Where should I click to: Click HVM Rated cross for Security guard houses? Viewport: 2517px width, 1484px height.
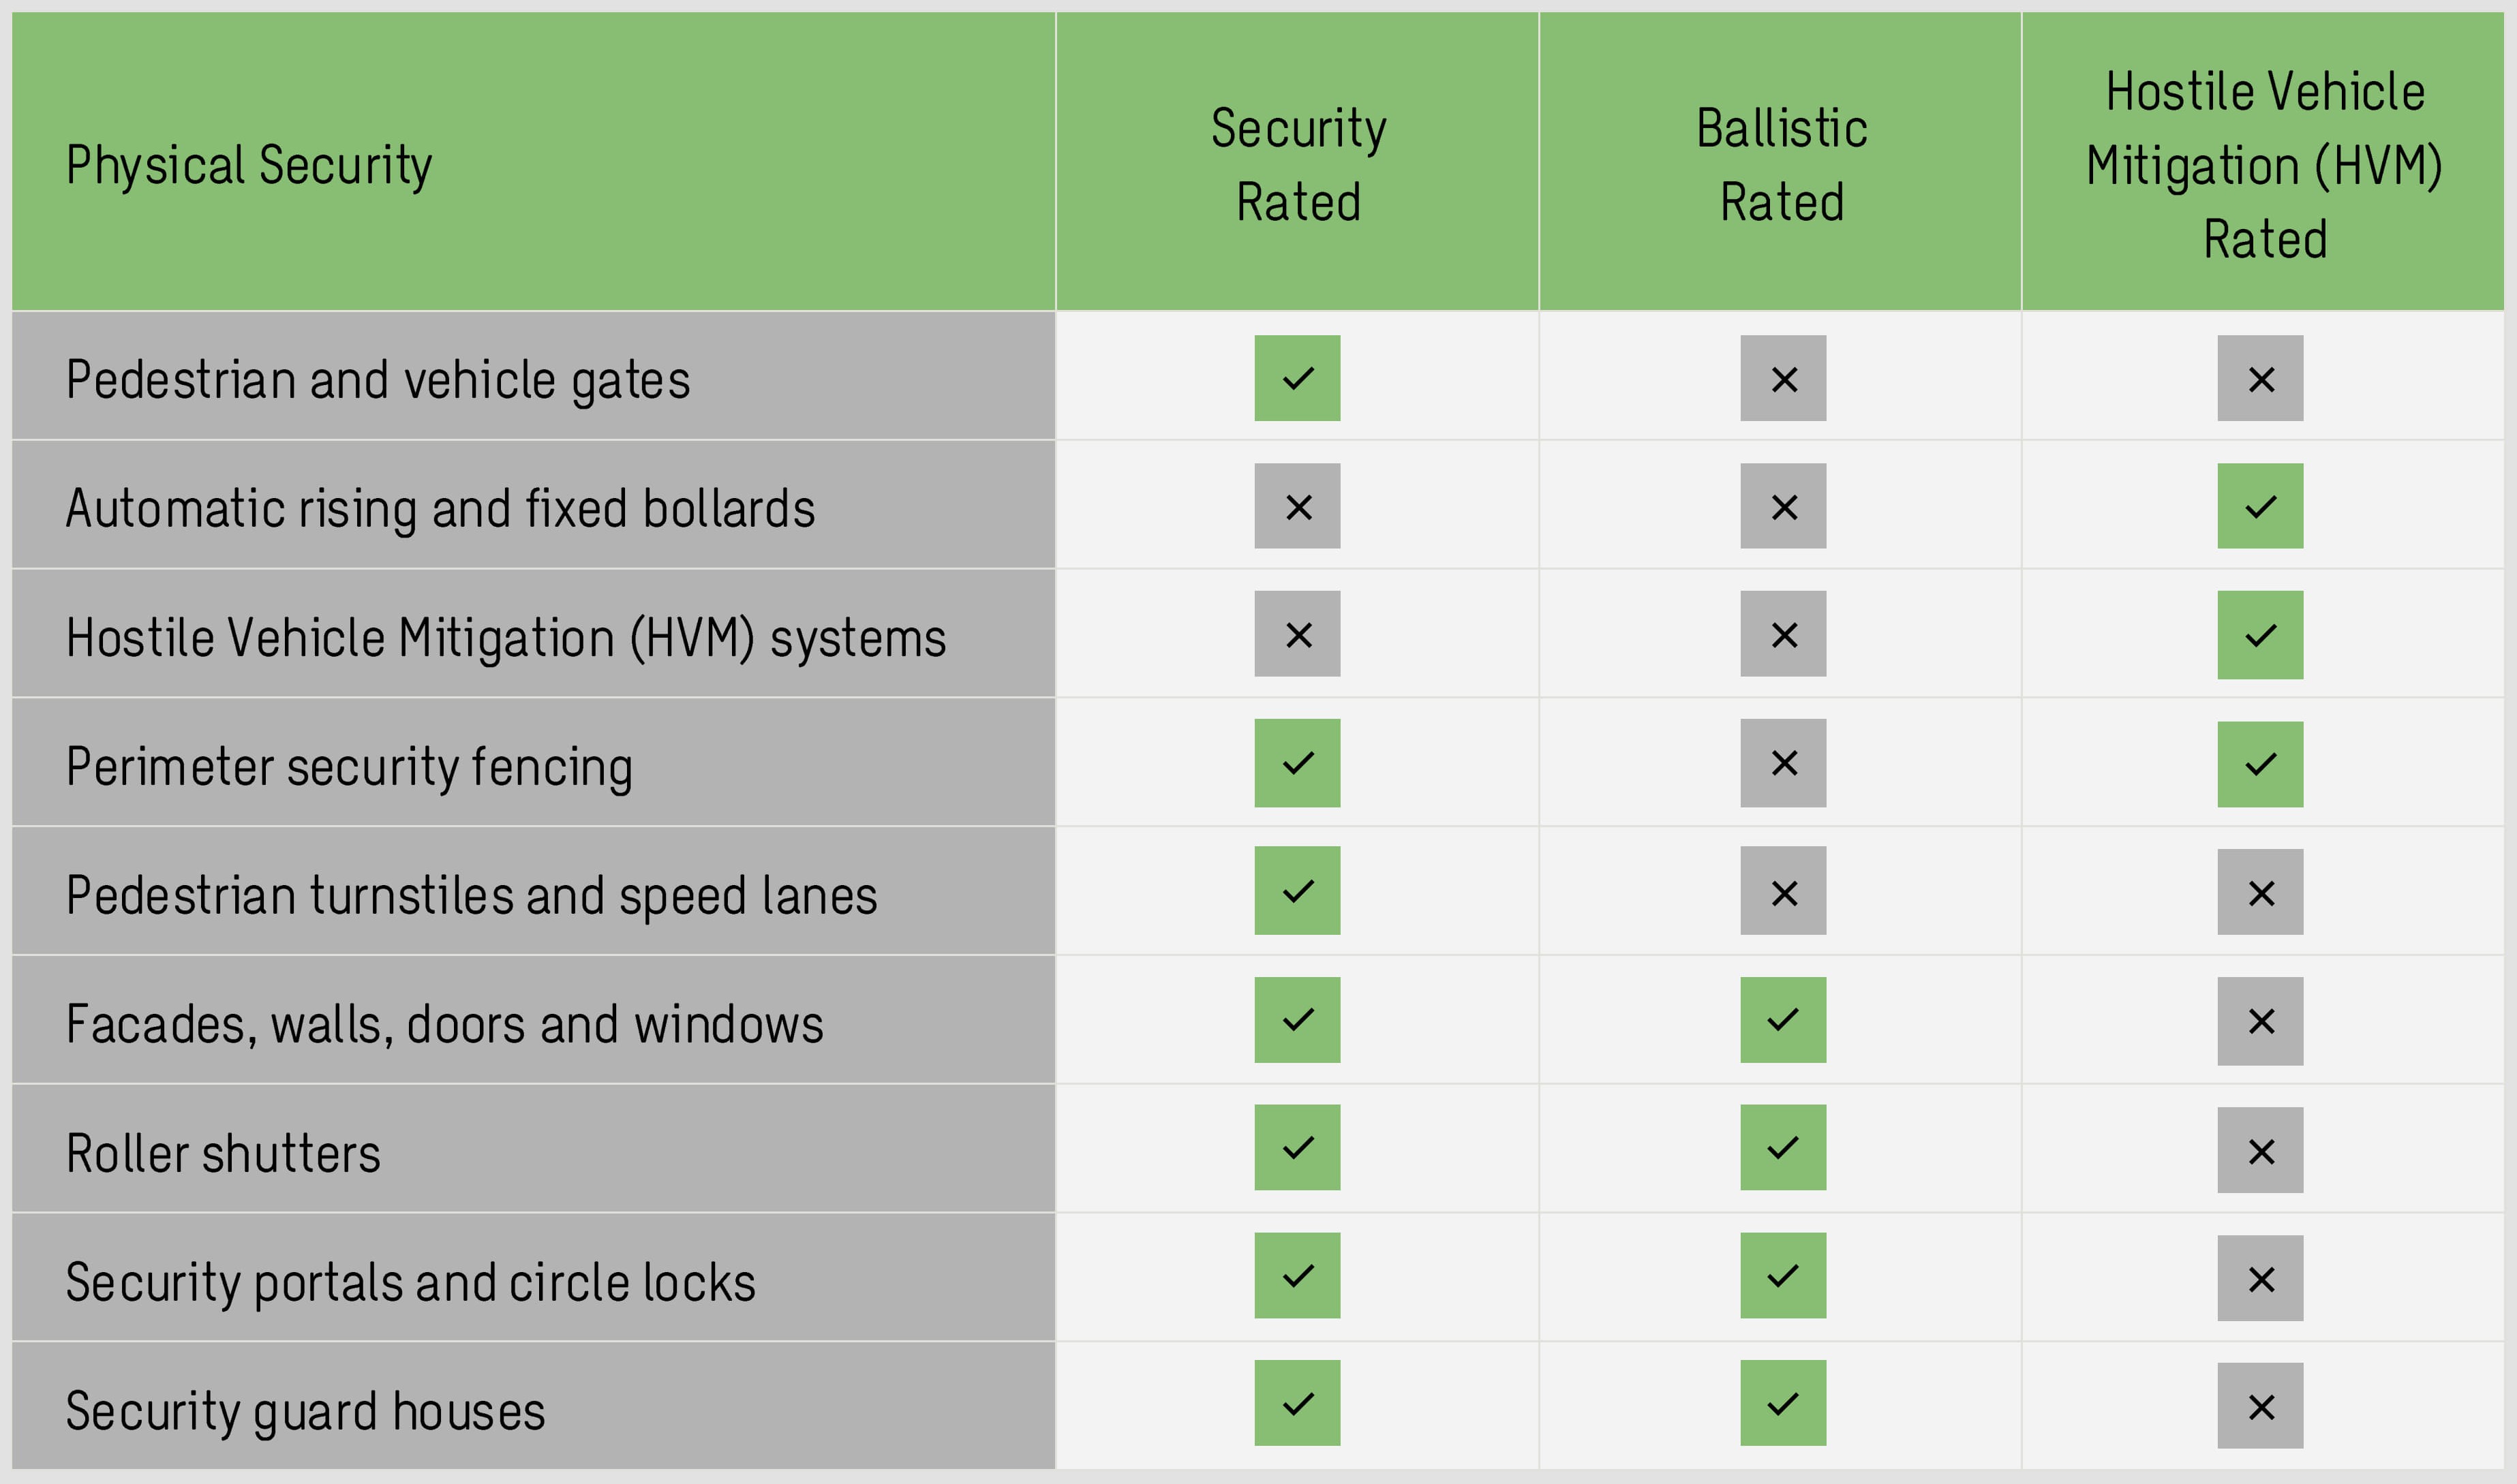click(2260, 1406)
